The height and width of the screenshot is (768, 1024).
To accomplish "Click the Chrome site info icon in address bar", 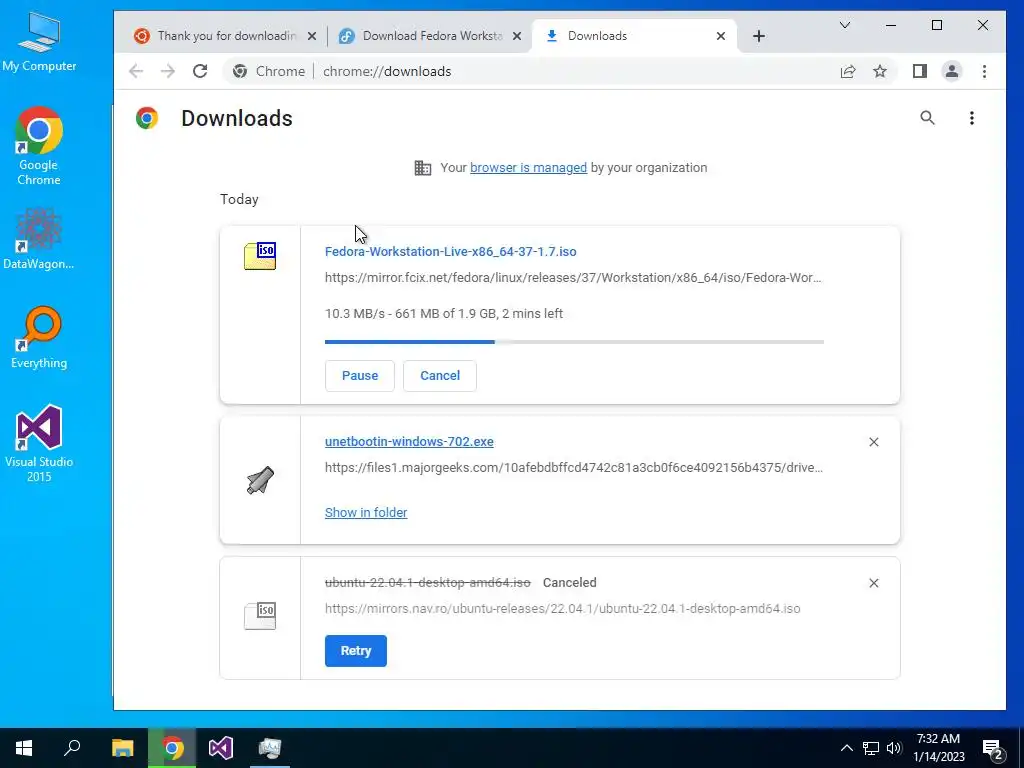I will (x=240, y=71).
